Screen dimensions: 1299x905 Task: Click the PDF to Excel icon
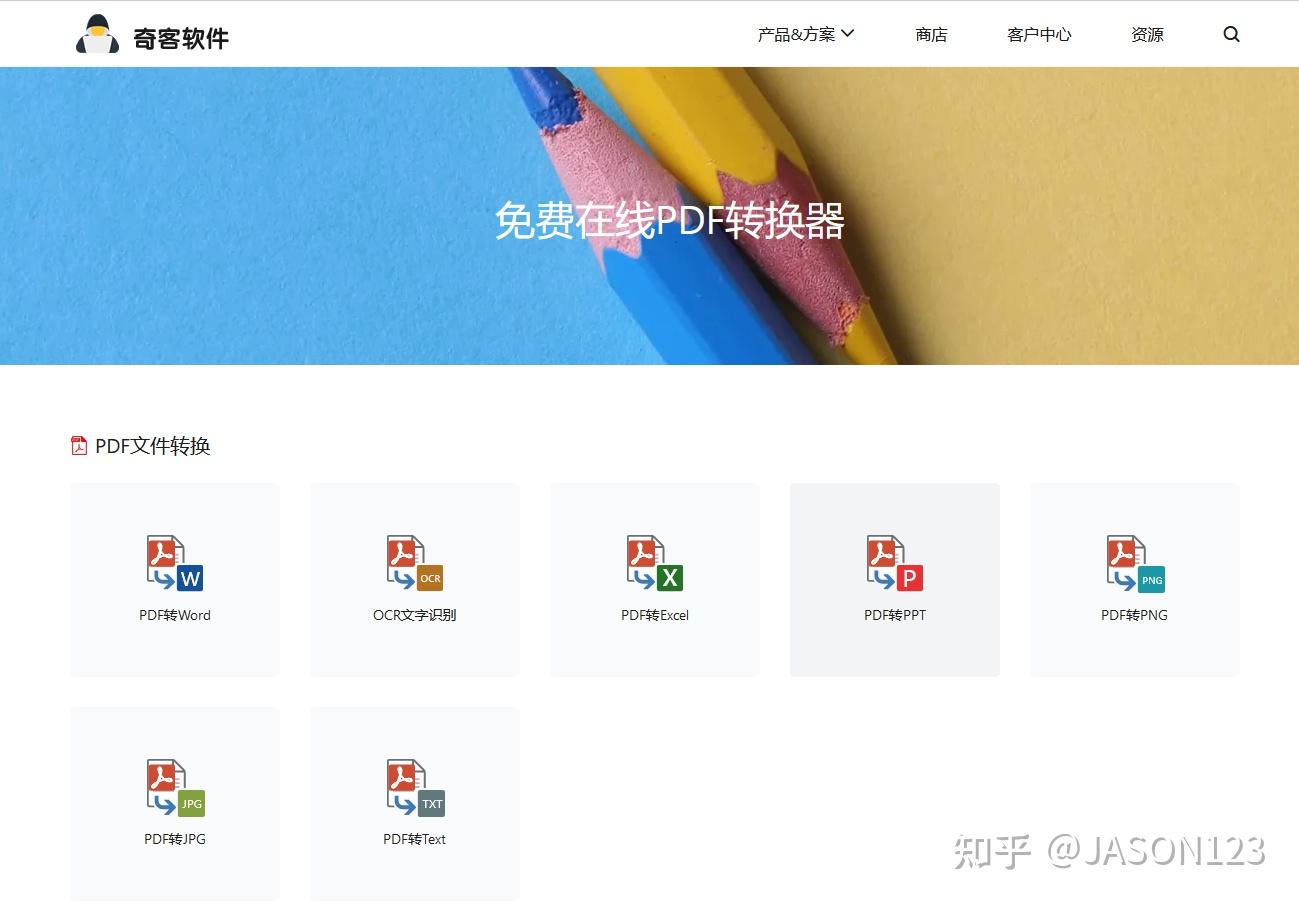[655, 563]
